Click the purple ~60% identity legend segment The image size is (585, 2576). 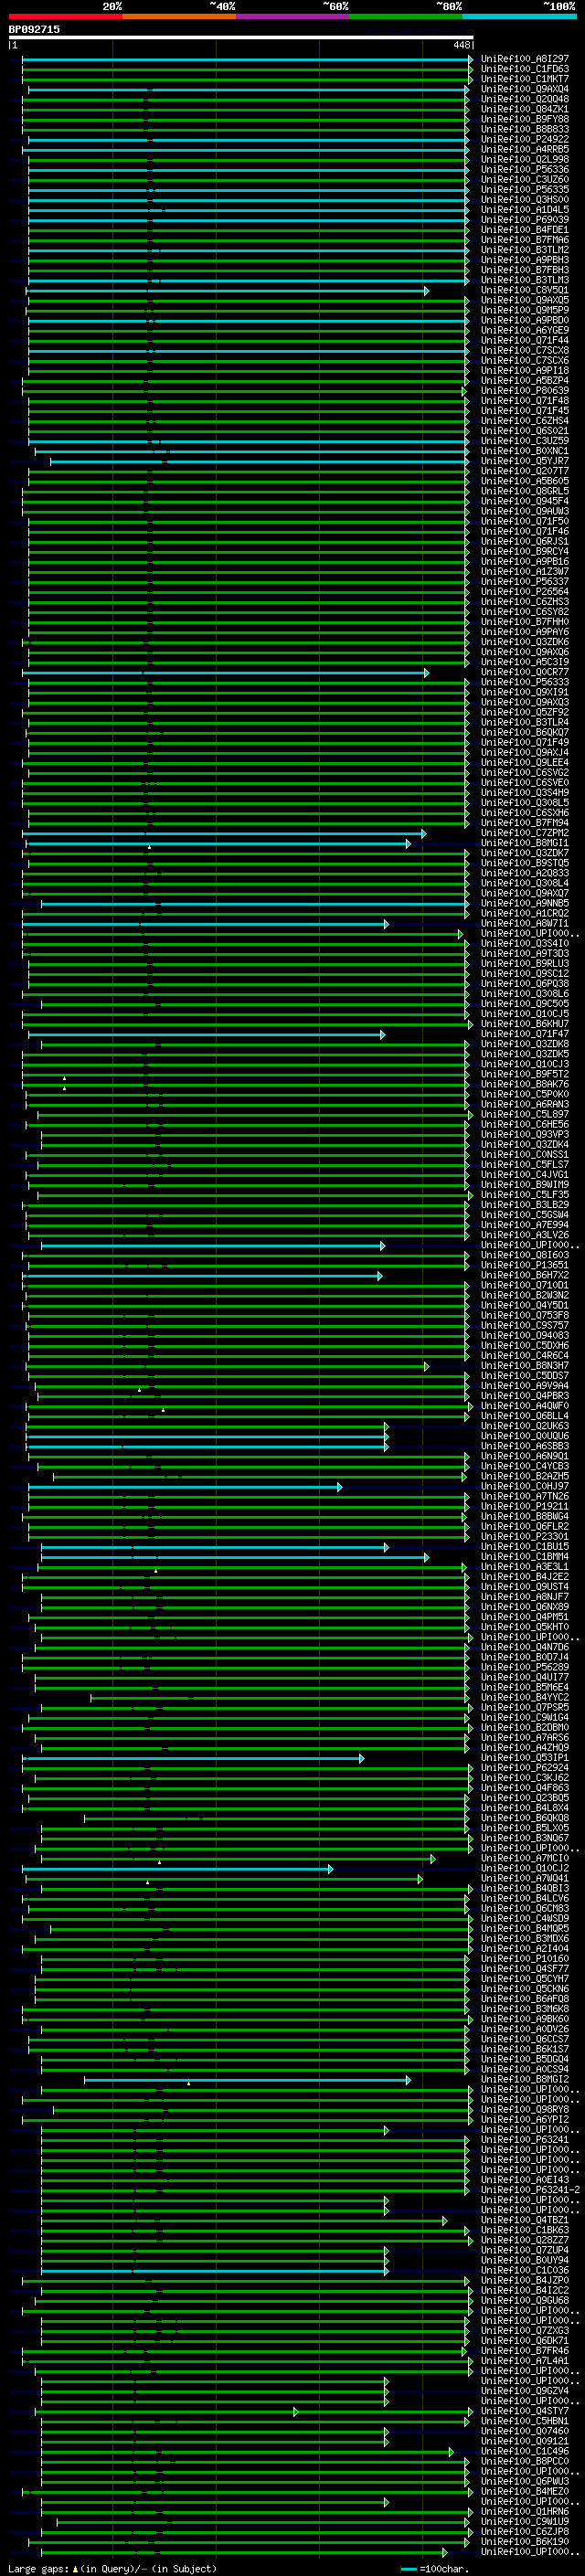click(292, 16)
